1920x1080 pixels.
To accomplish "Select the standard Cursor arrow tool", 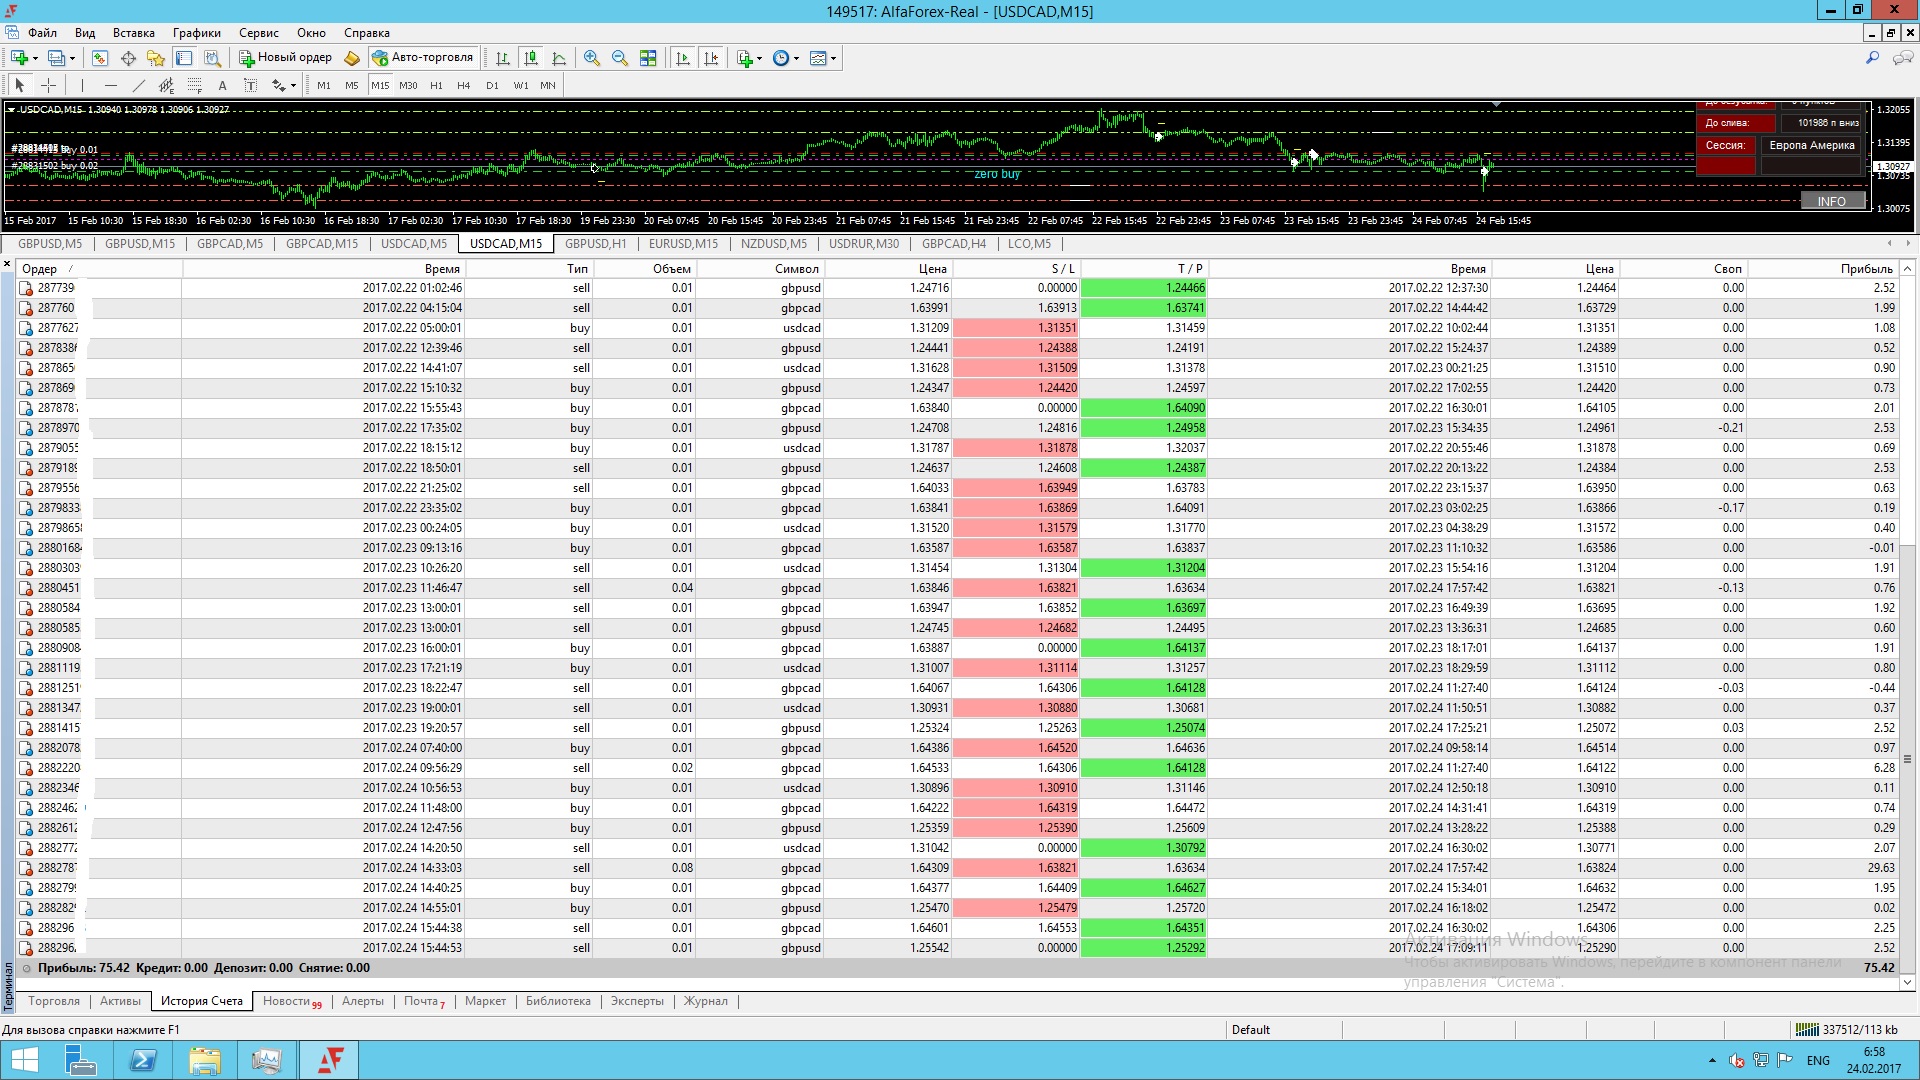I will click(x=20, y=85).
